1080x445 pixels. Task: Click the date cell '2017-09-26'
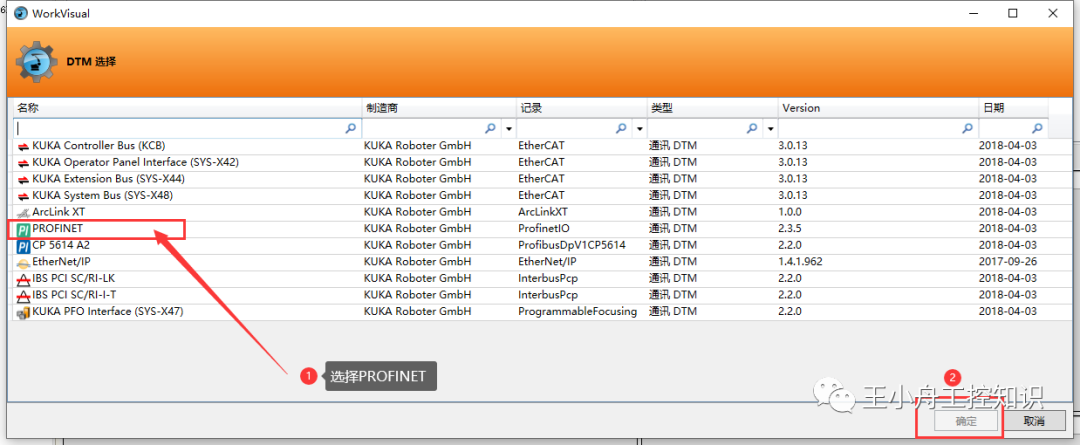1008,262
